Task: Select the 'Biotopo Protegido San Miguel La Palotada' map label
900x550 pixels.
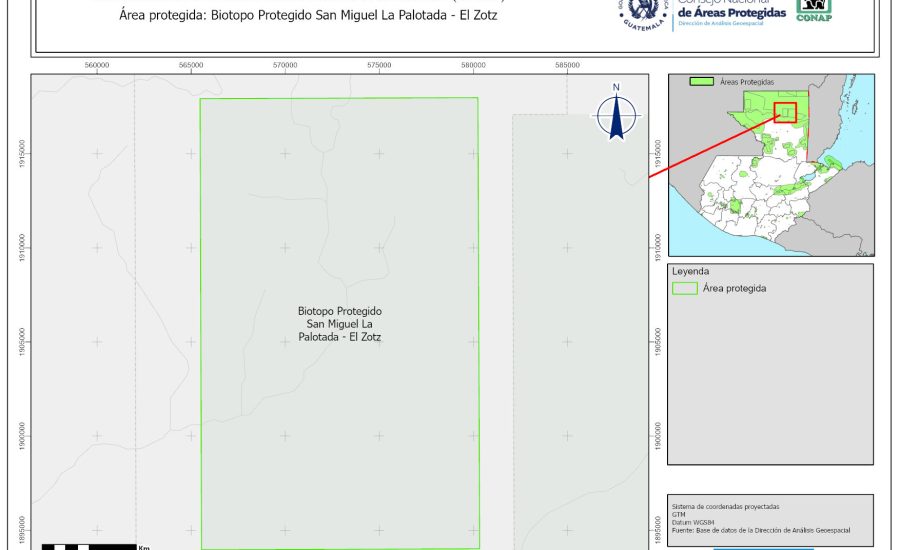Action: click(x=340, y=325)
